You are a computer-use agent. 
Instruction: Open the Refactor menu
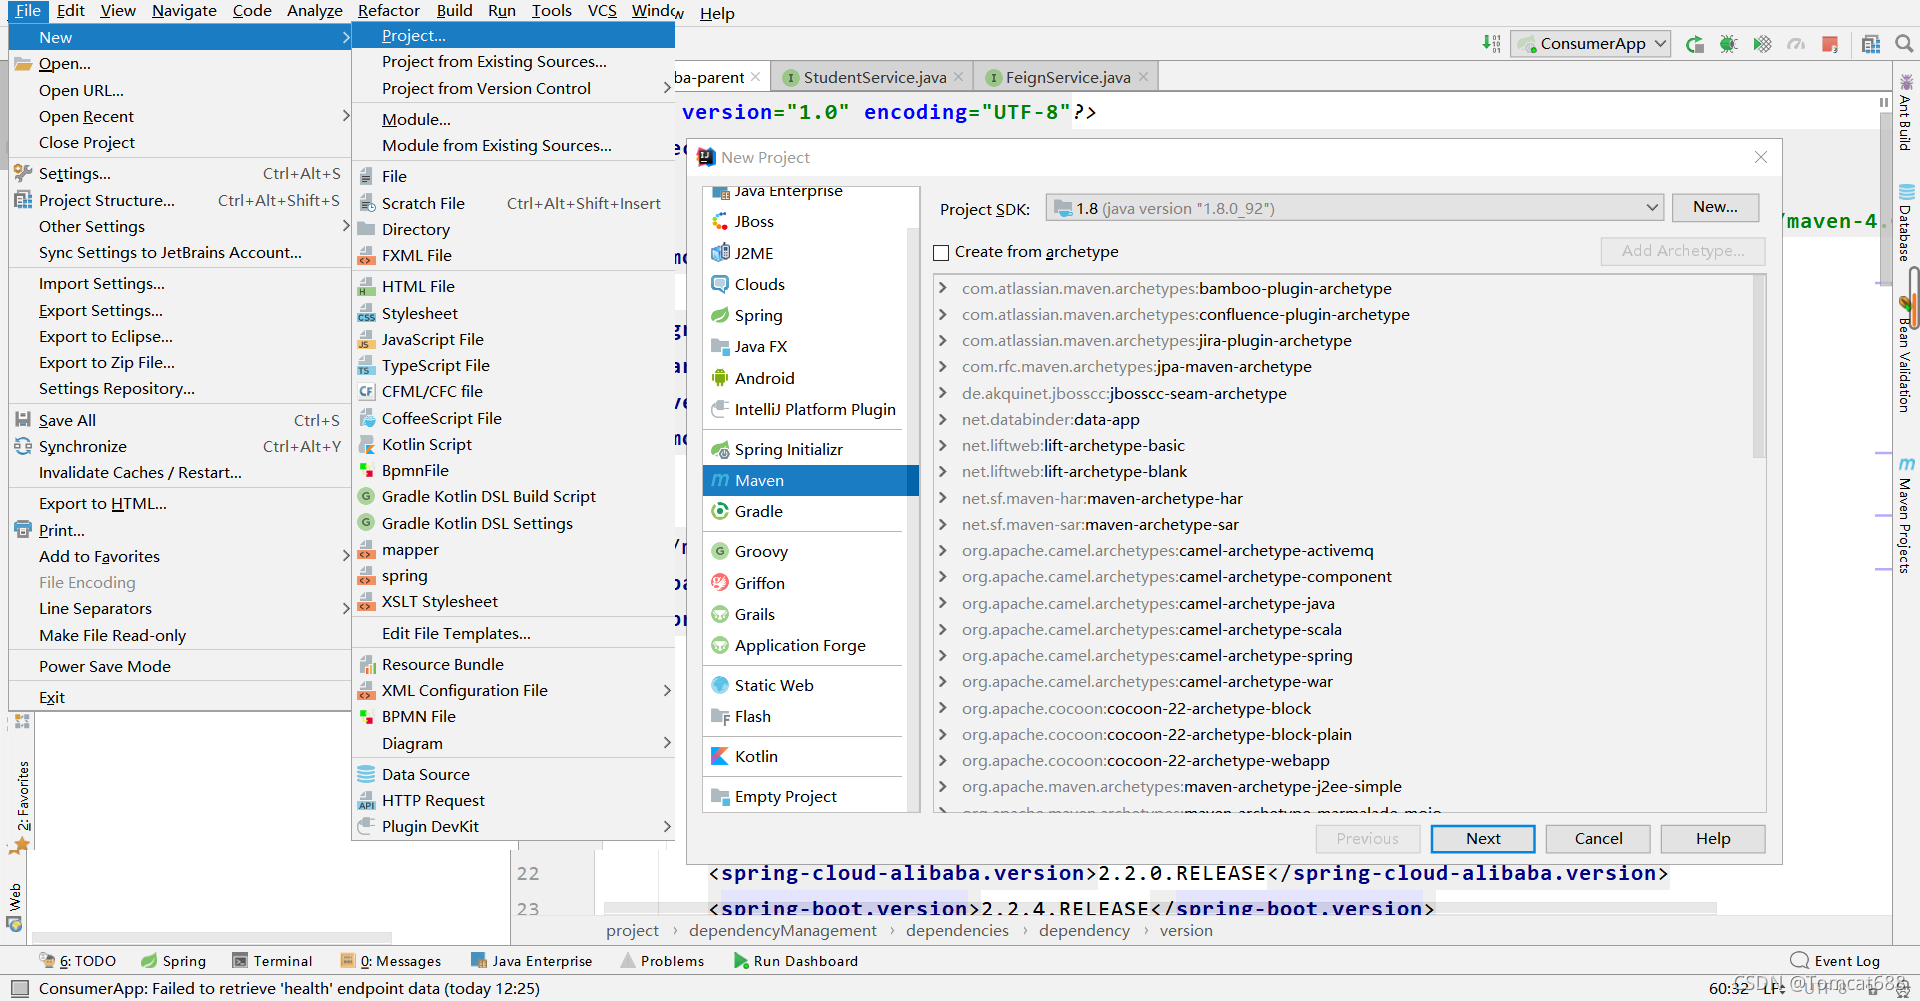(389, 11)
